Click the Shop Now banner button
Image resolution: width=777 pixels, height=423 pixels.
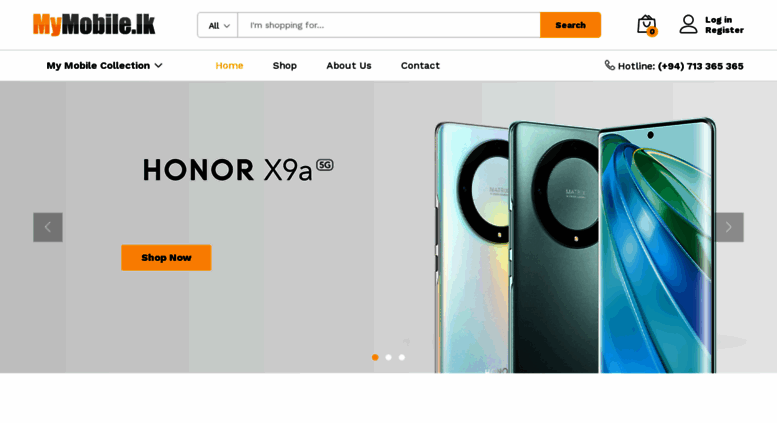click(166, 258)
